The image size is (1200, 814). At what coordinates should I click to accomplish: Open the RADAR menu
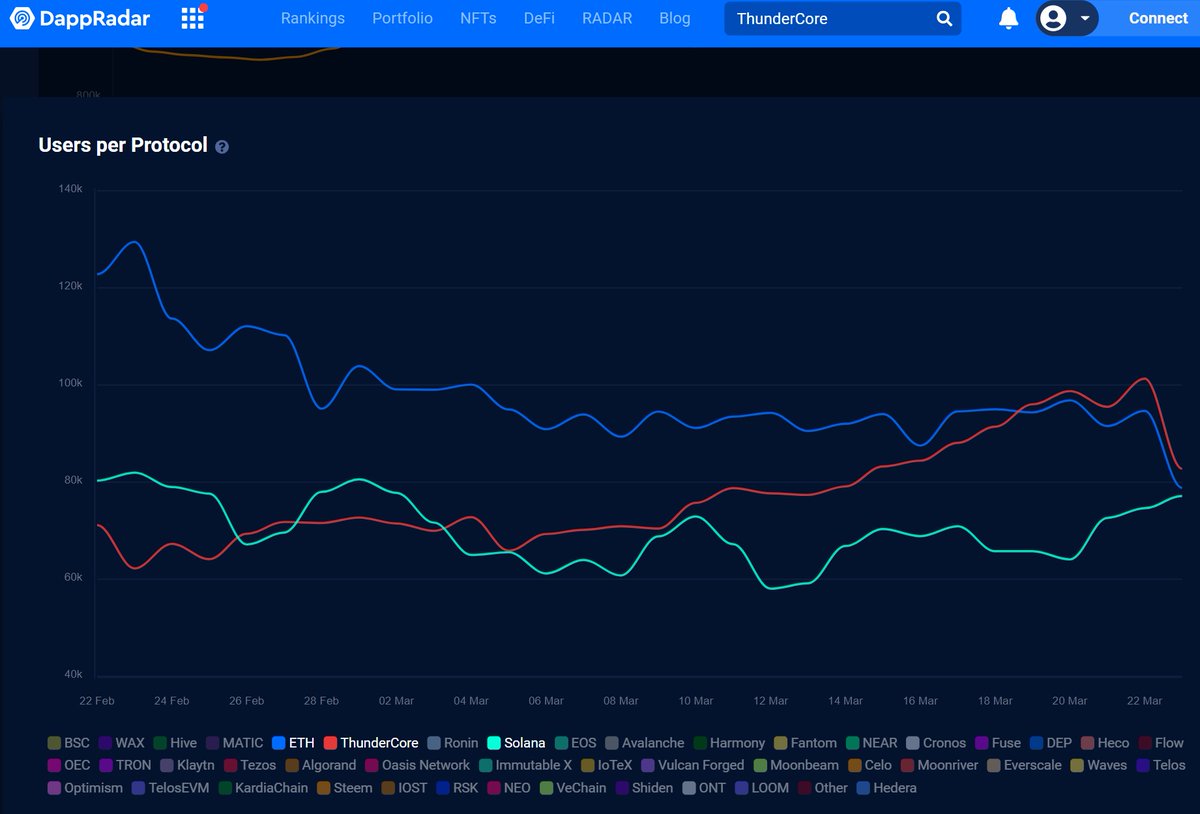(x=607, y=18)
